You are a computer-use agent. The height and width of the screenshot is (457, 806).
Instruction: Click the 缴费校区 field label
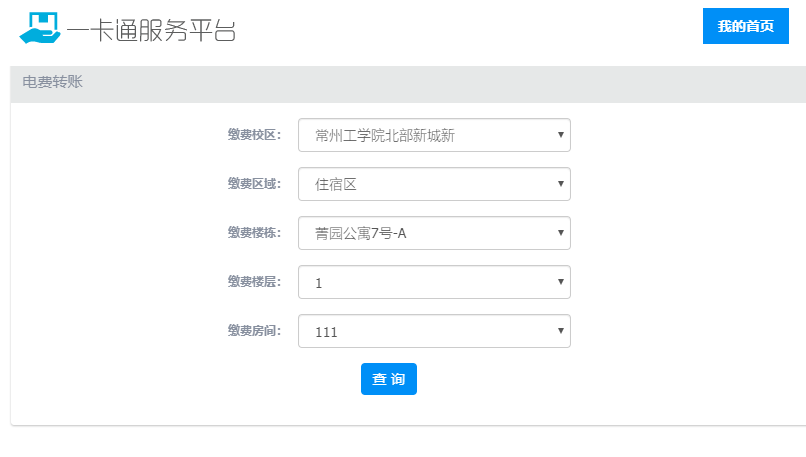pyautogui.click(x=254, y=135)
